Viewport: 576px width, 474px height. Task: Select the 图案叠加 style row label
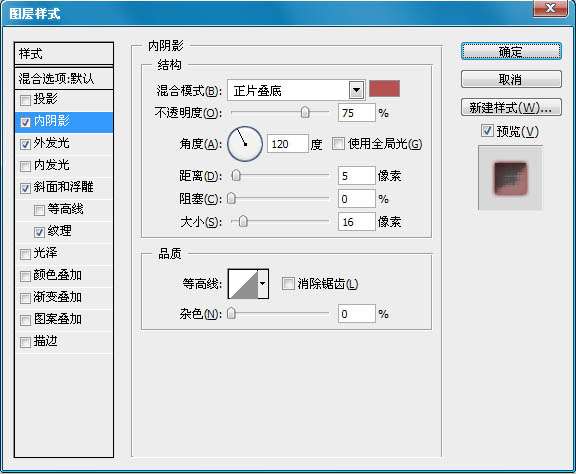point(58,319)
